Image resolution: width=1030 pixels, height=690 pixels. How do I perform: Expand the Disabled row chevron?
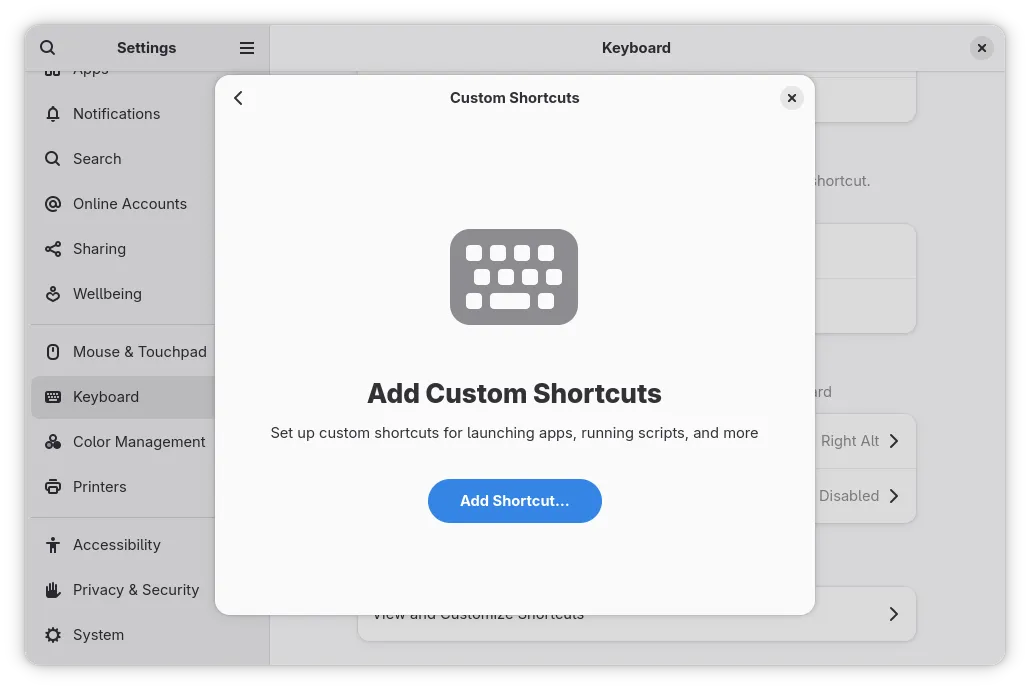(x=894, y=496)
